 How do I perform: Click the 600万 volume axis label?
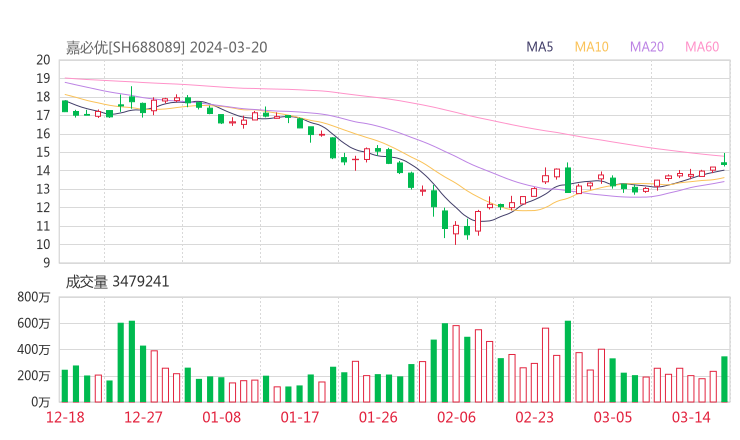[33, 323]
